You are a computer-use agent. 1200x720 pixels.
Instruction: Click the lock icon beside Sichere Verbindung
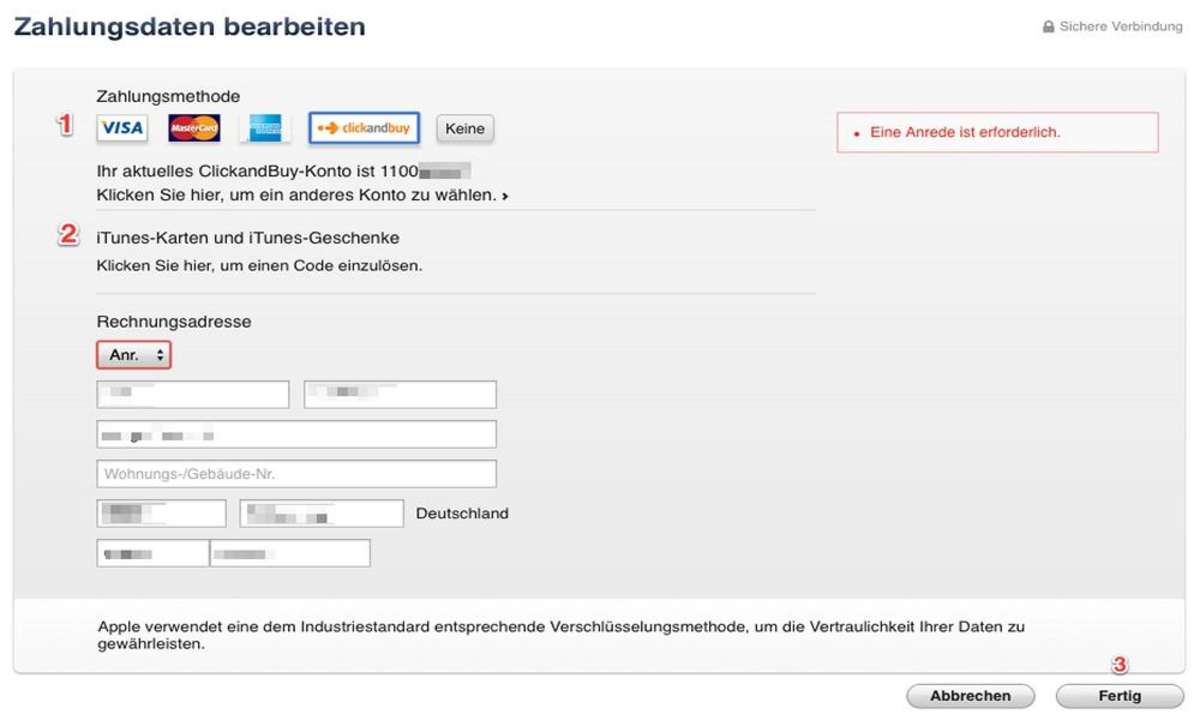click(x=1048, y=27)
